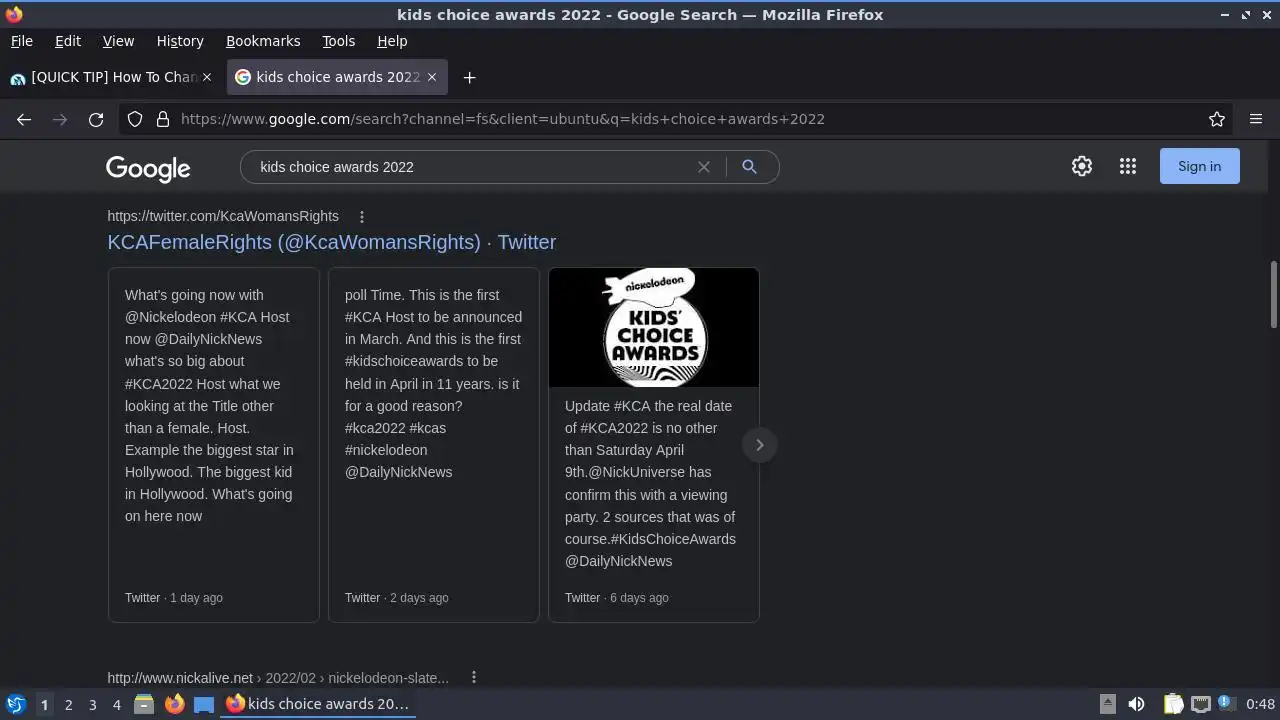Click the "Twitter · 2 days ago" text

pos(397,598)
